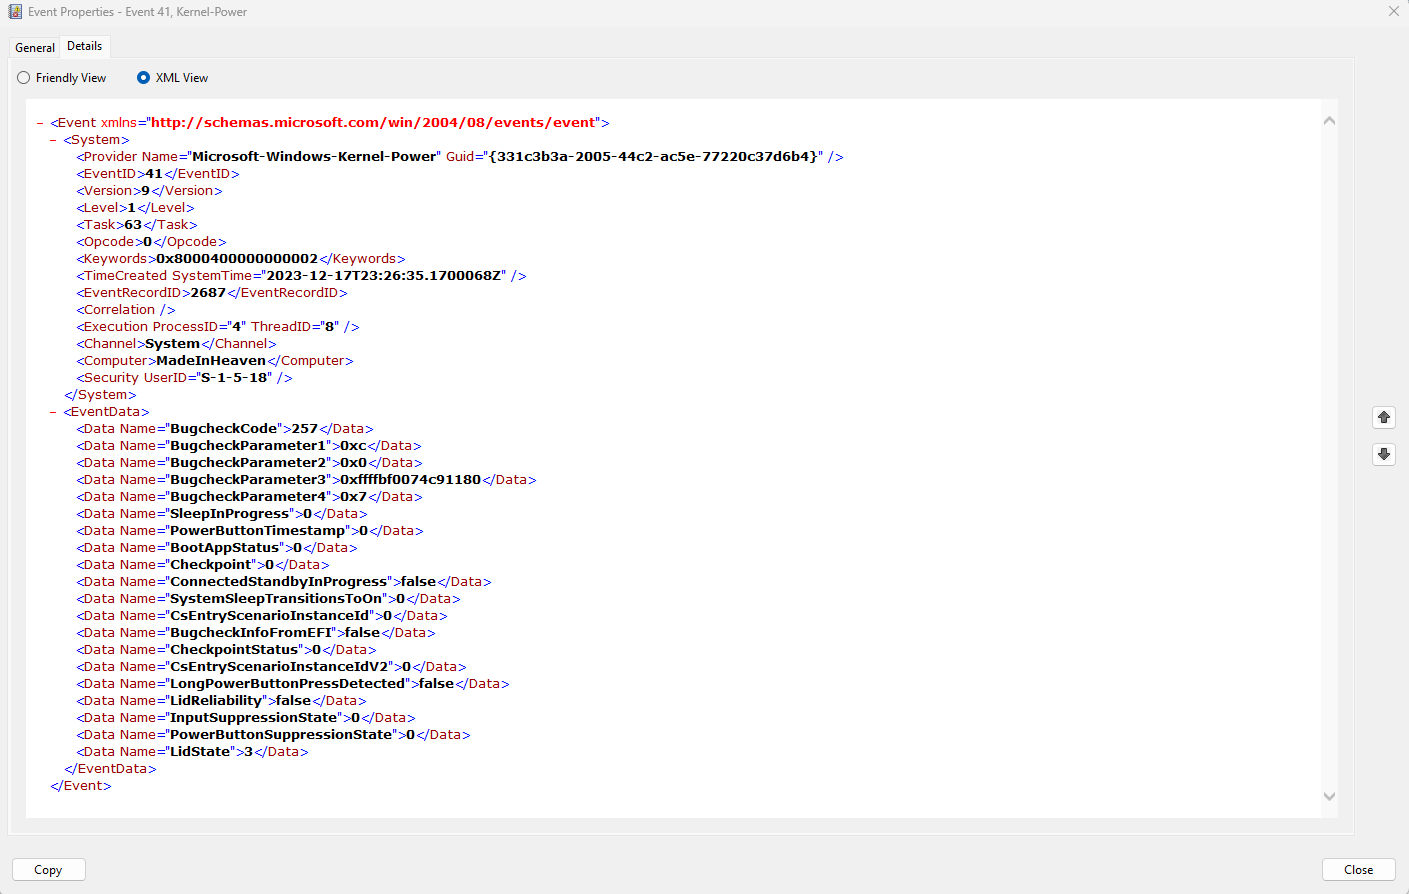The width and height of the screenshot is (1409, 894).
Task: Close the Event Properties window with X
Action: coord(1394,11)
